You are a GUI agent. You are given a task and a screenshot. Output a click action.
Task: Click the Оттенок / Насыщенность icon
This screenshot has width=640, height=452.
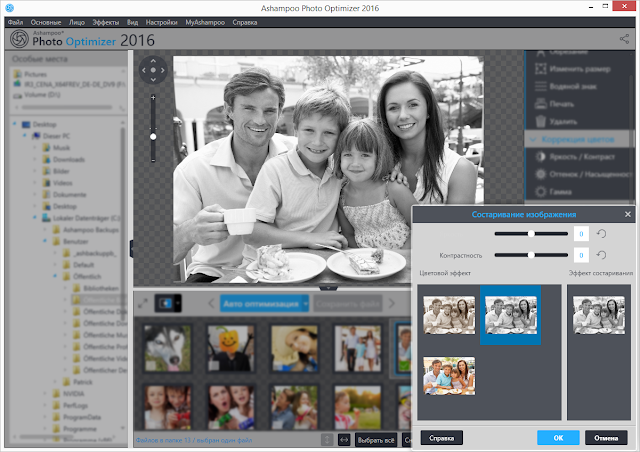(x=541, y=174)
